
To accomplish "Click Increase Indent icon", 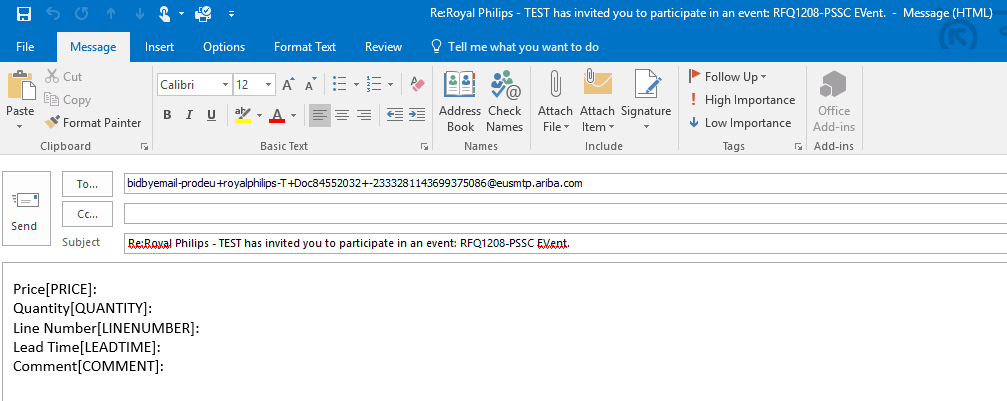I will point(417,115).
